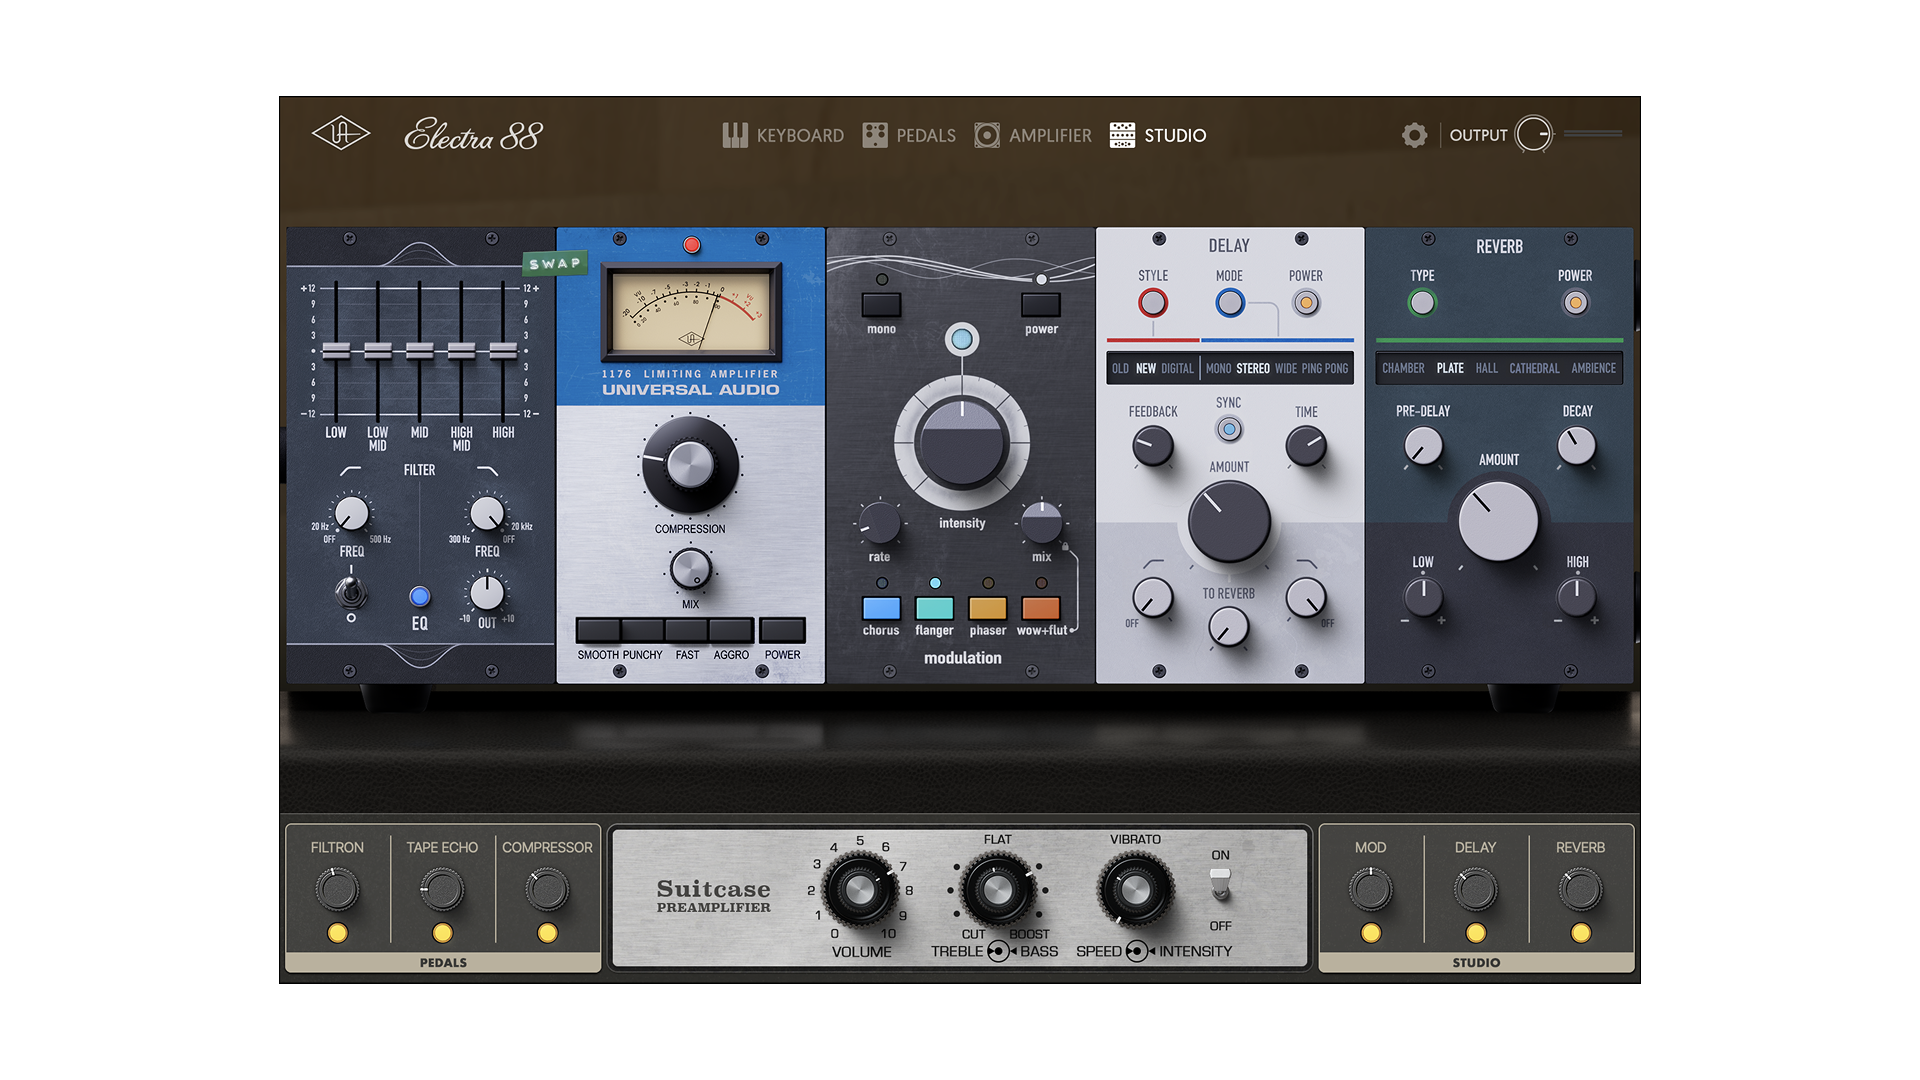Open the PEDALS tab
1920x1080 pixels.
[909, 135]
